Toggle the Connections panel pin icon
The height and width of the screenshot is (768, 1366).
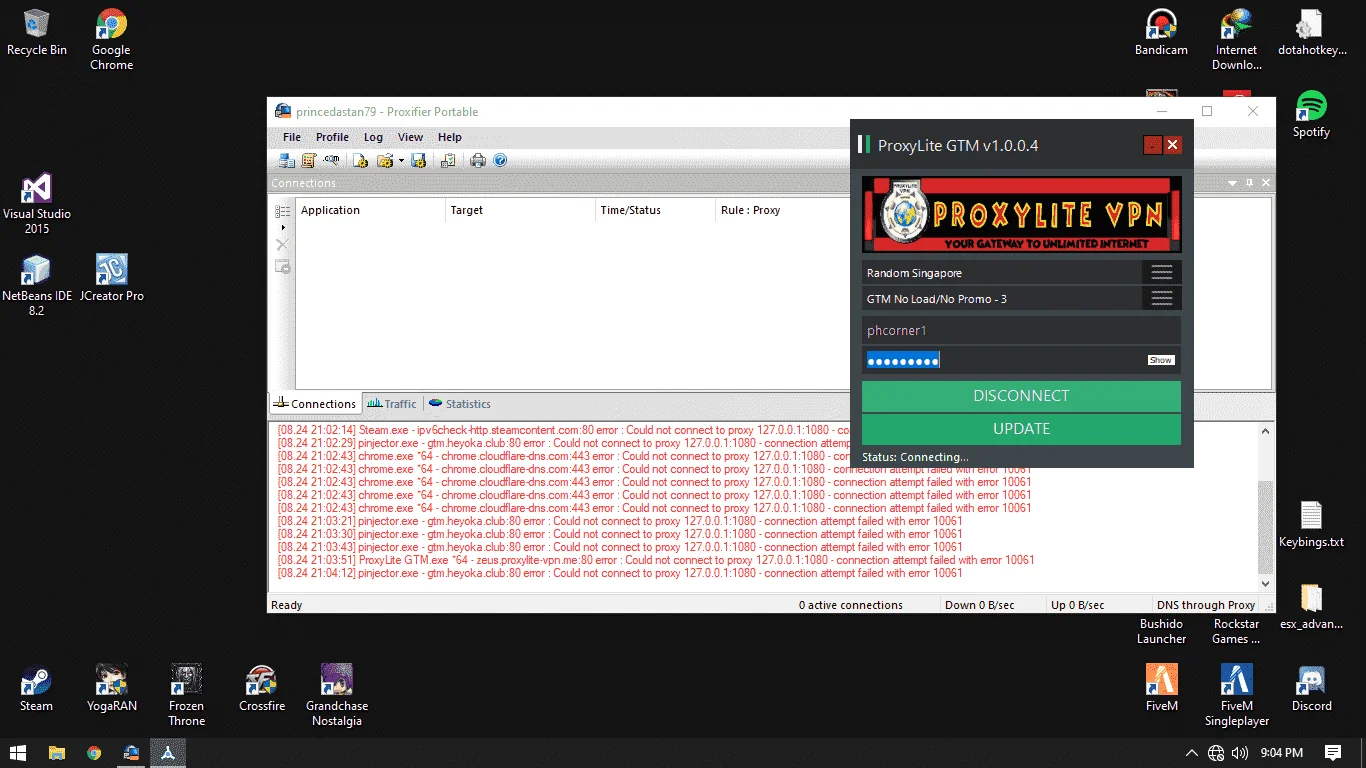1249,183
